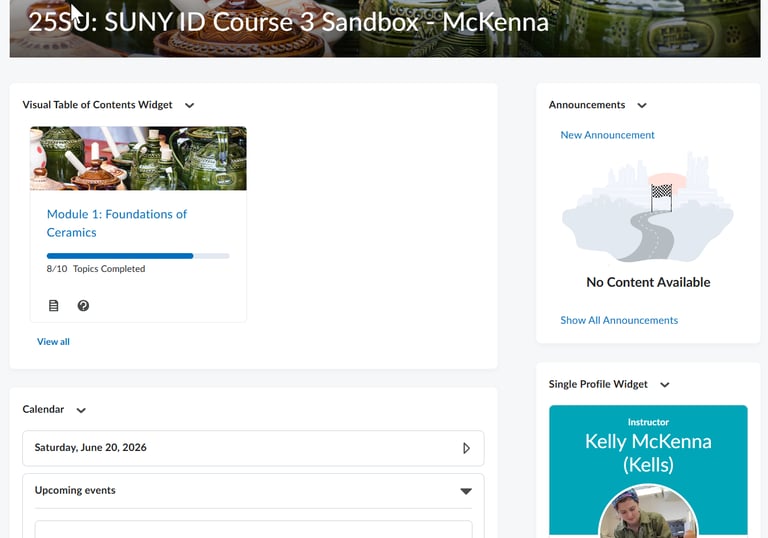Click Kelly McKenna instructor profile photo
768x538 pixels.
coord(648,512)
